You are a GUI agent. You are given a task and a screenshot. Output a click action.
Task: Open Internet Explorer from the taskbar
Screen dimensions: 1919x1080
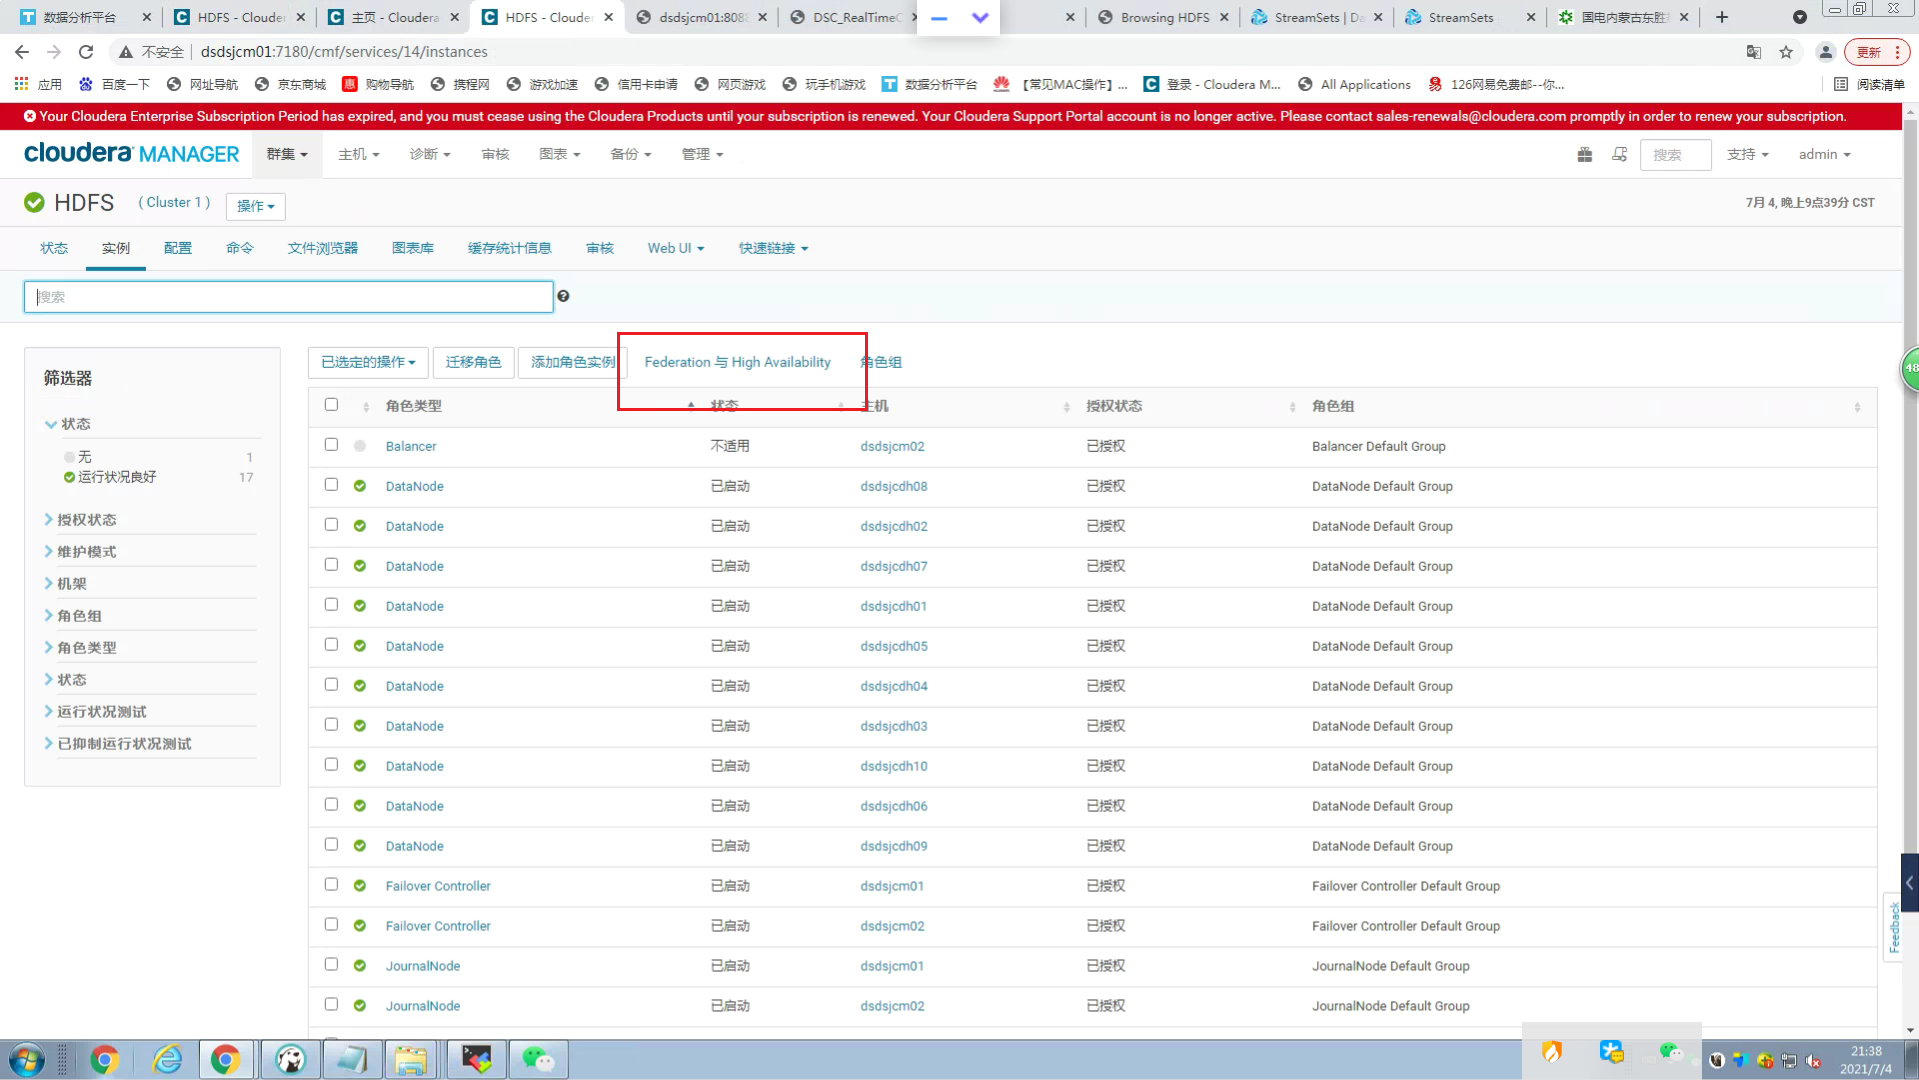[167, 1059]
